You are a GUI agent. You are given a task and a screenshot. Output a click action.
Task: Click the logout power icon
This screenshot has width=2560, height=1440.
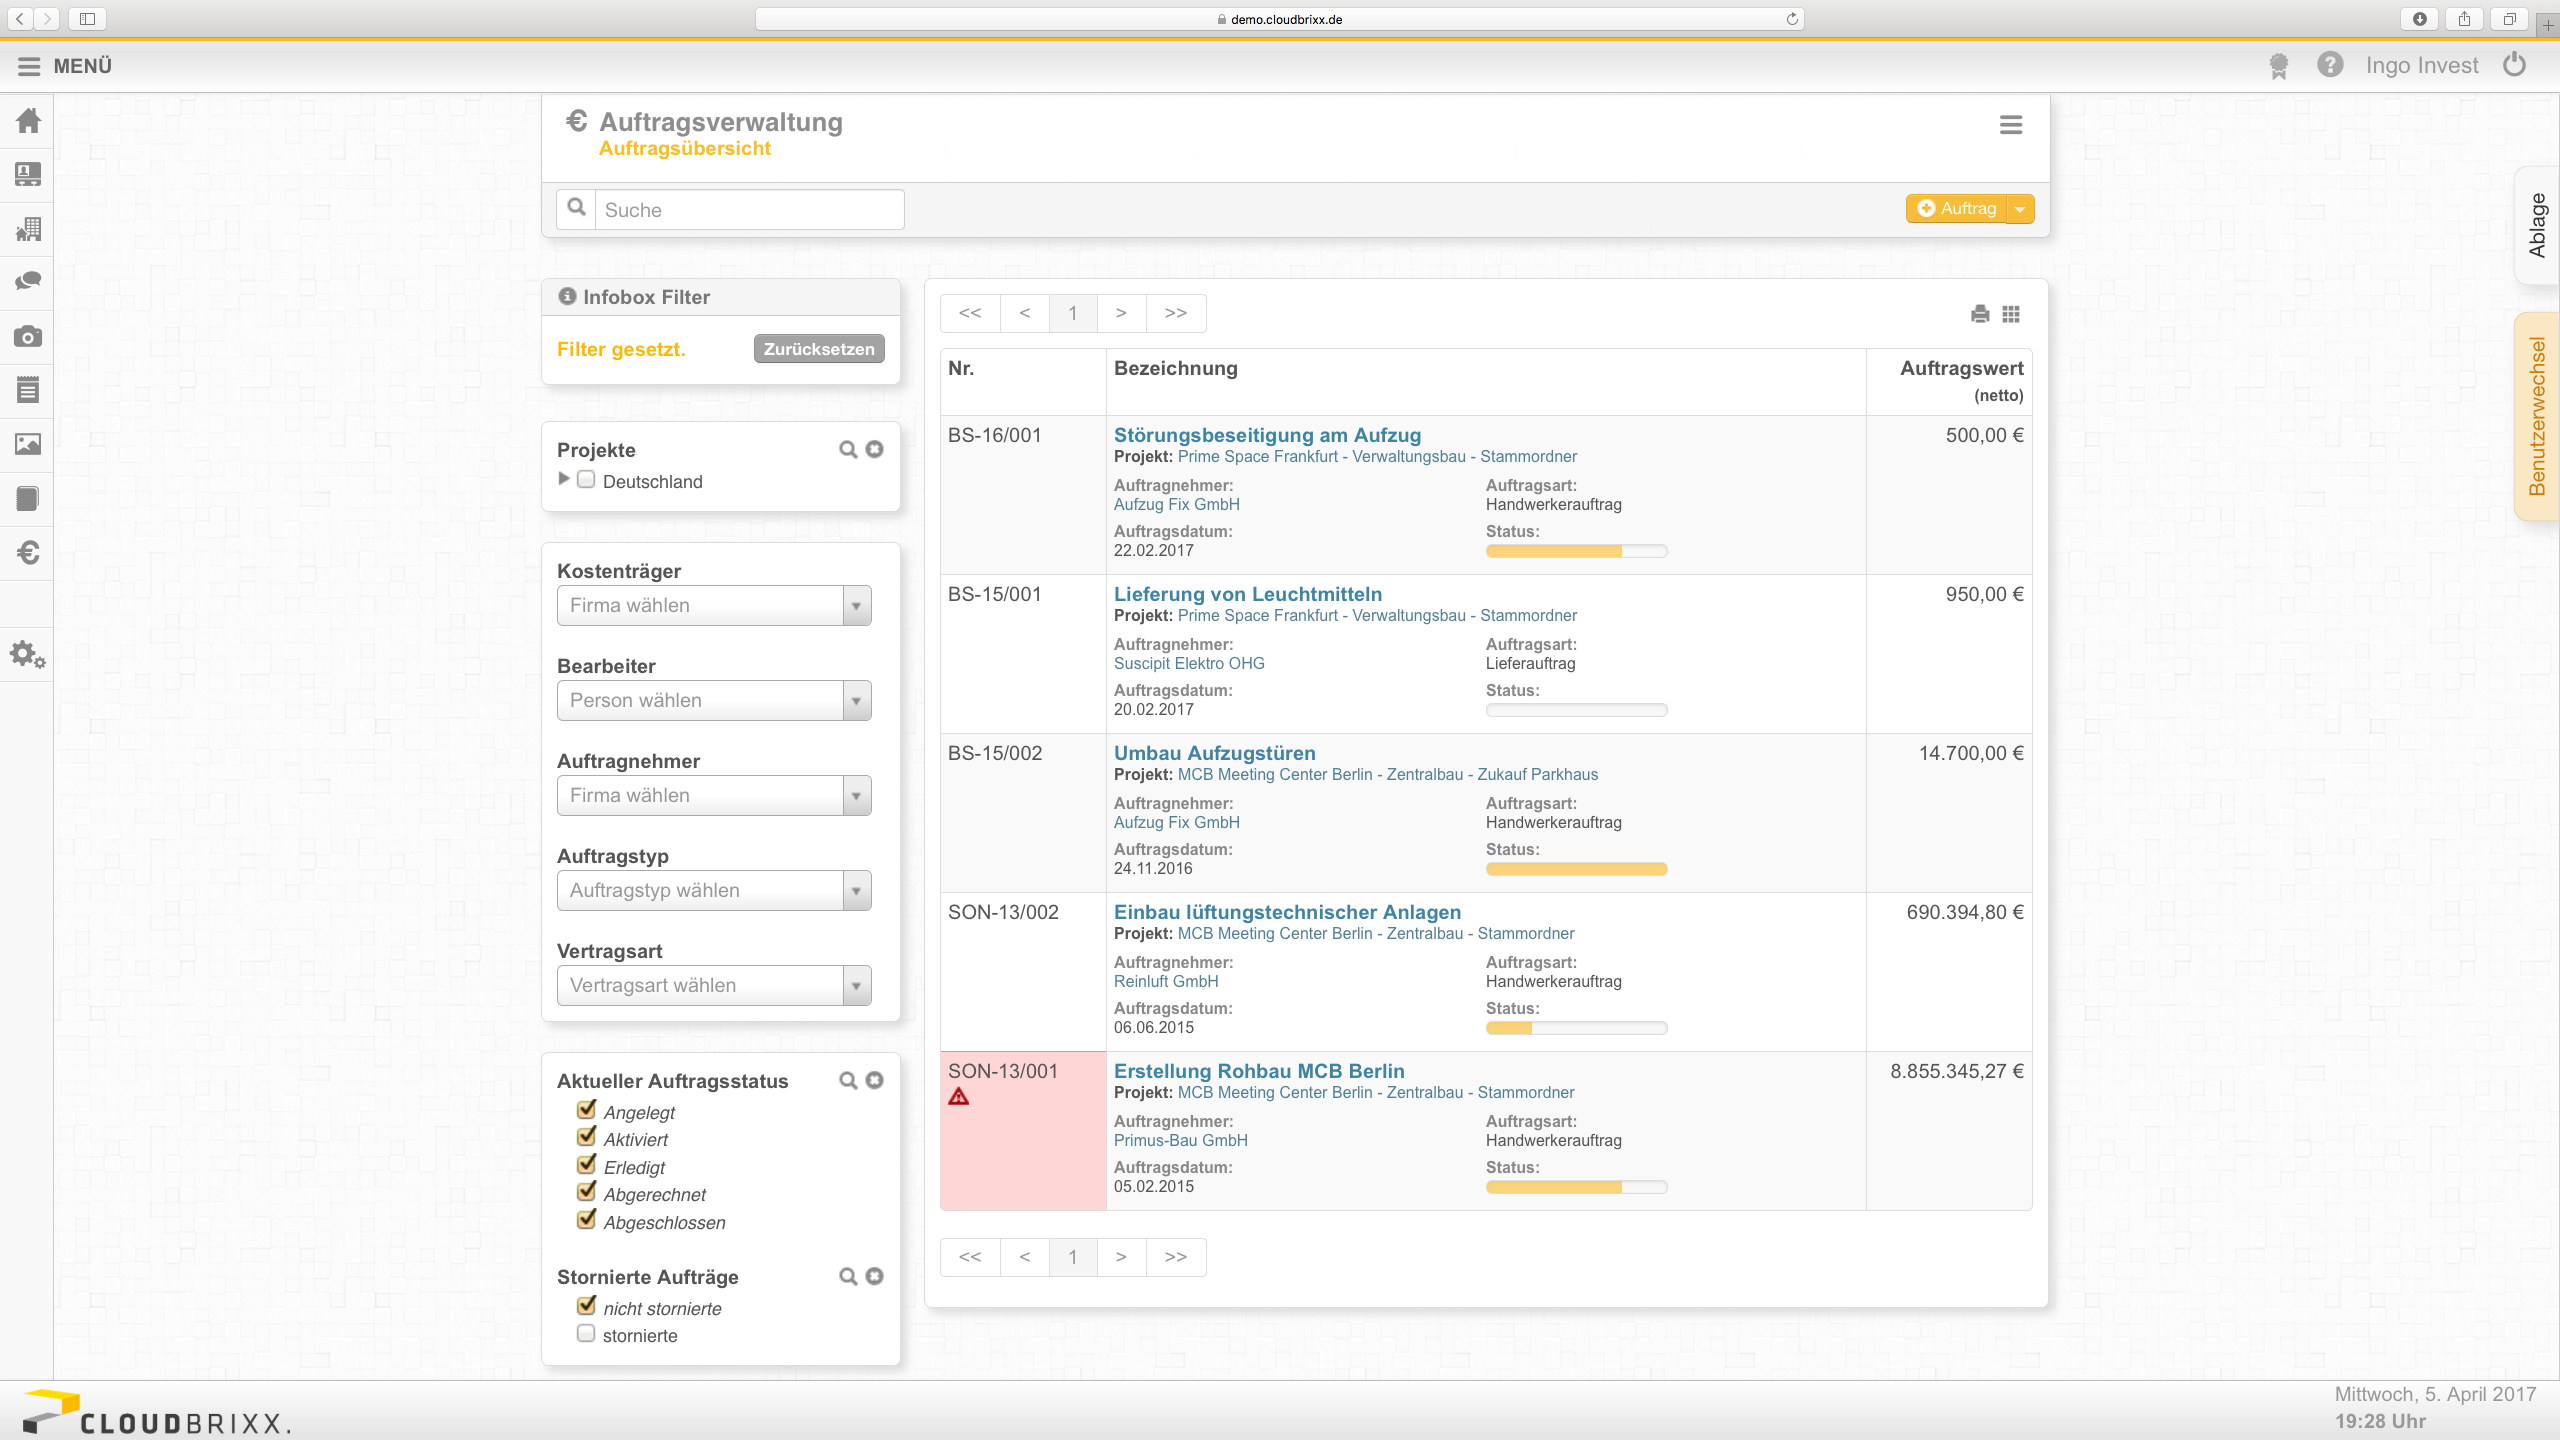point(2514,65)
